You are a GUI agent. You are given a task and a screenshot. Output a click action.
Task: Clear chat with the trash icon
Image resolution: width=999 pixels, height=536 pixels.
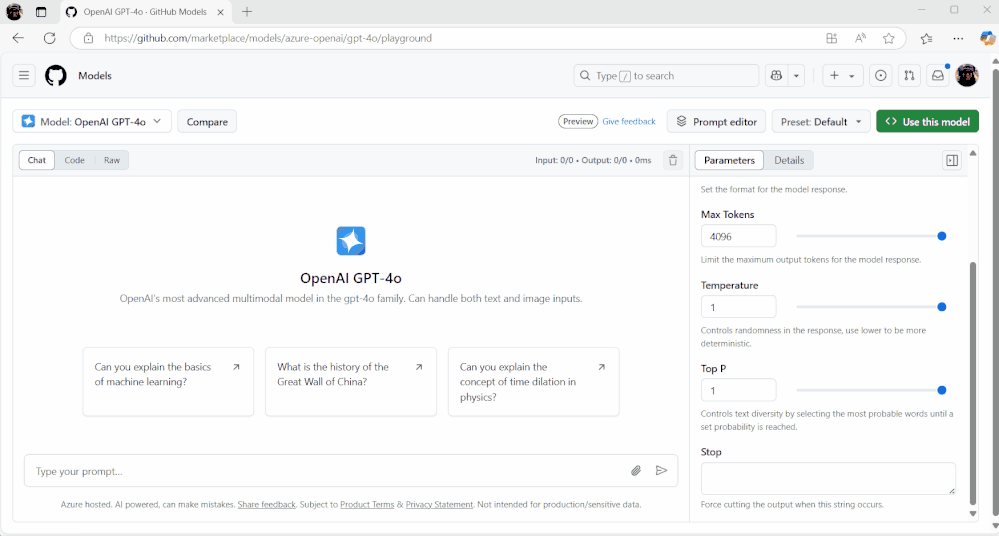coord(673,160)
